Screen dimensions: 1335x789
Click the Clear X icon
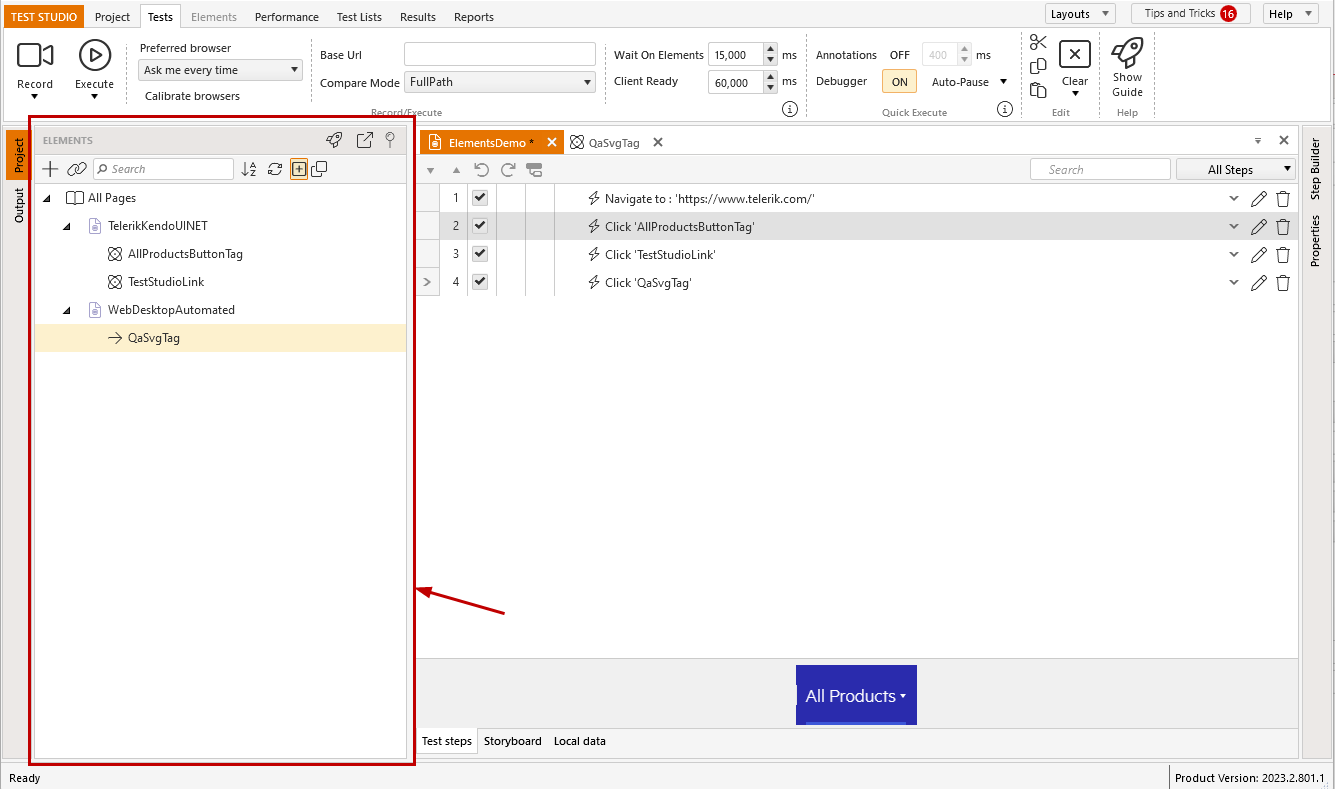1075,54
